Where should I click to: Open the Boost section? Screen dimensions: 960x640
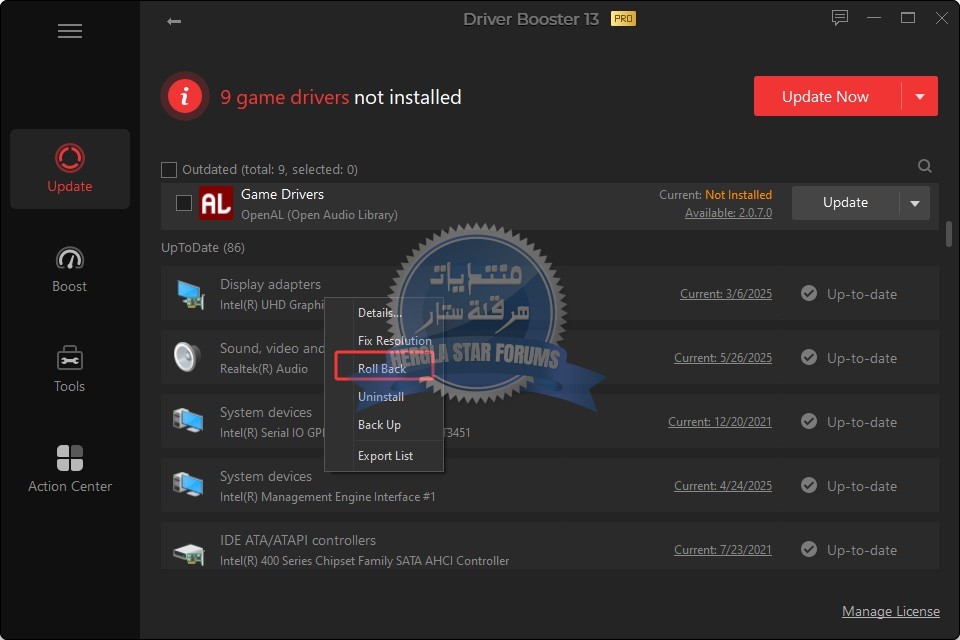coord(70,268)
